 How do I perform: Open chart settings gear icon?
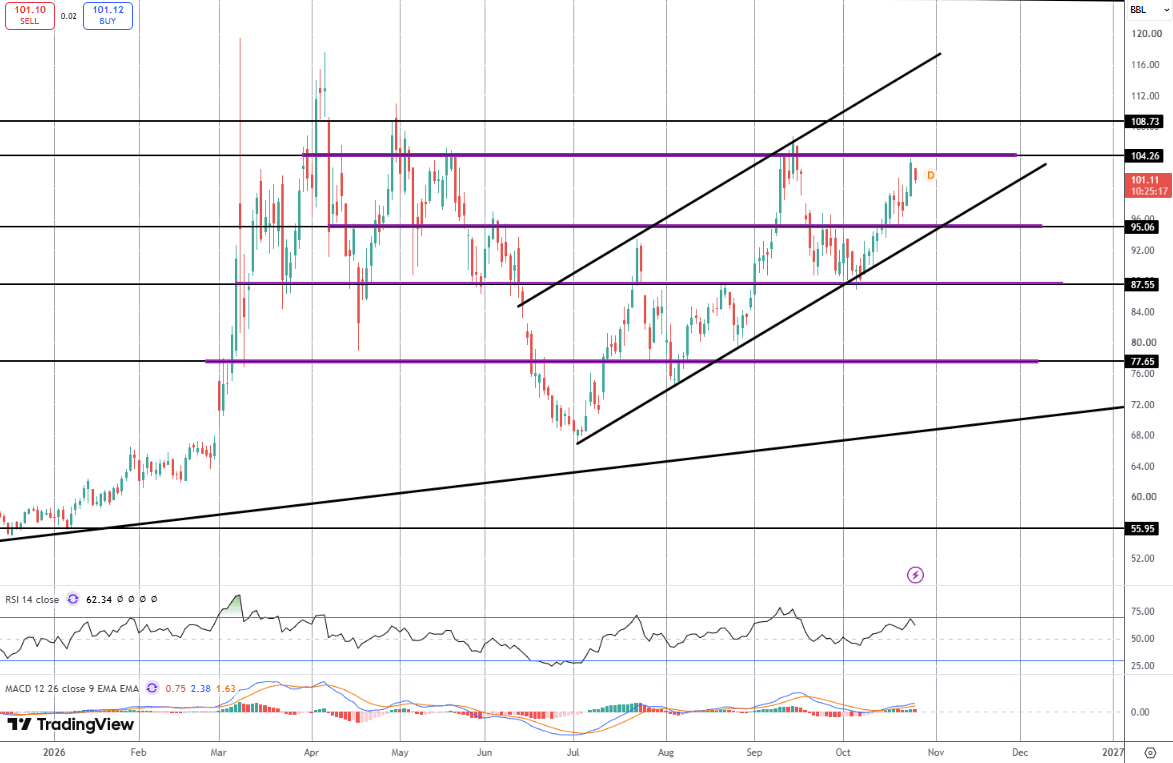1150,753
